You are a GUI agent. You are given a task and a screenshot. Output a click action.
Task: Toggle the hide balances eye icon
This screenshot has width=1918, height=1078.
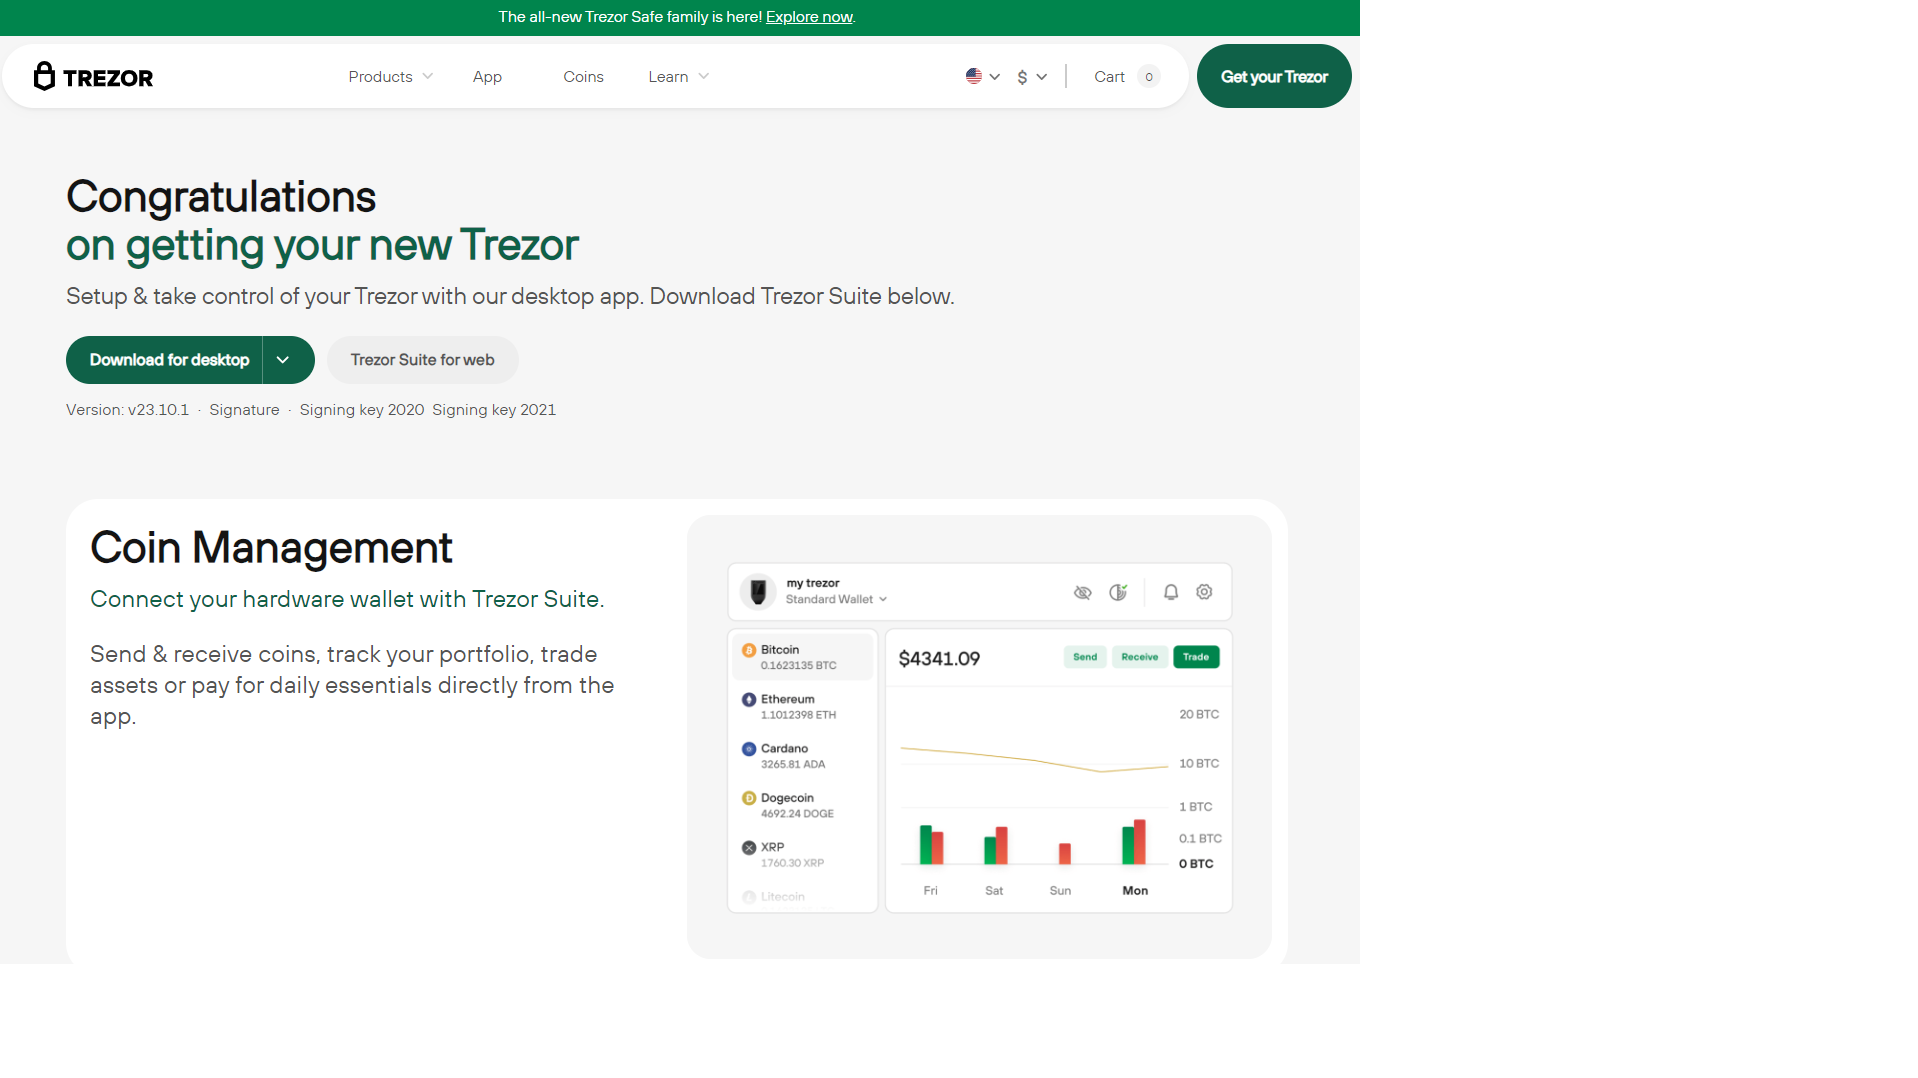click(x=1082, y=593)
